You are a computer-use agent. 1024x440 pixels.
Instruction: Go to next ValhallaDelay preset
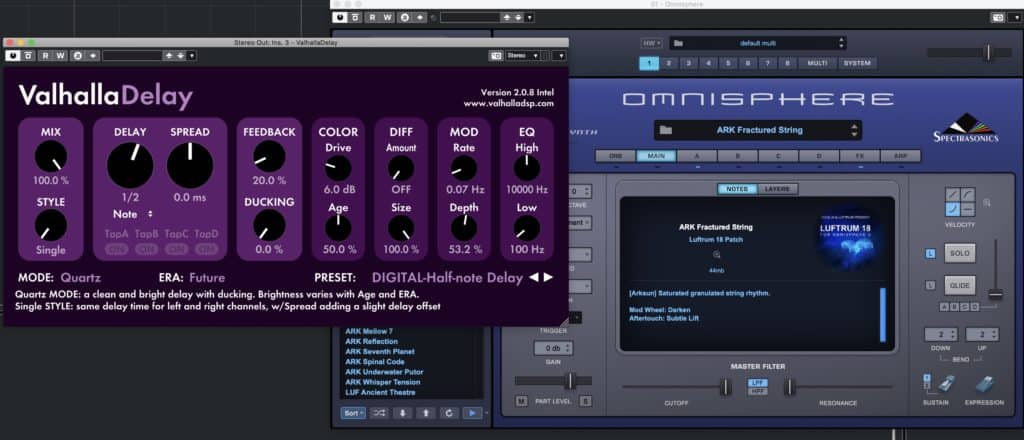point(549,277)
